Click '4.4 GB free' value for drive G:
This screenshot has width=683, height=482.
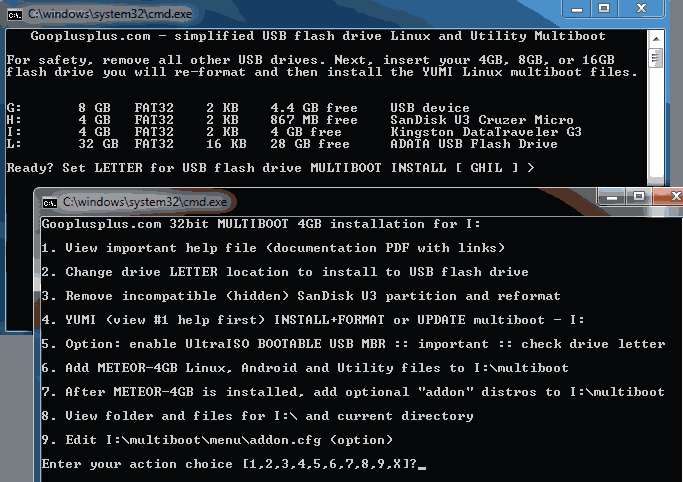coord(314,108)
